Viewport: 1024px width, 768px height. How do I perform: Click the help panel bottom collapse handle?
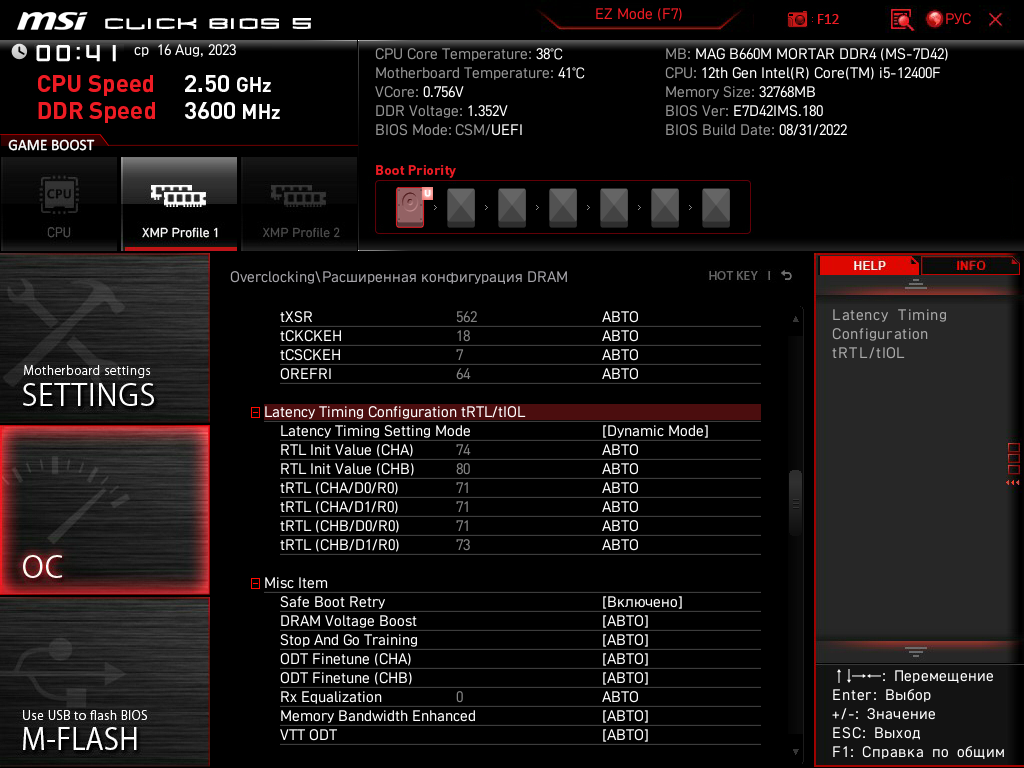pyautogui.click(x=916, y=652)
